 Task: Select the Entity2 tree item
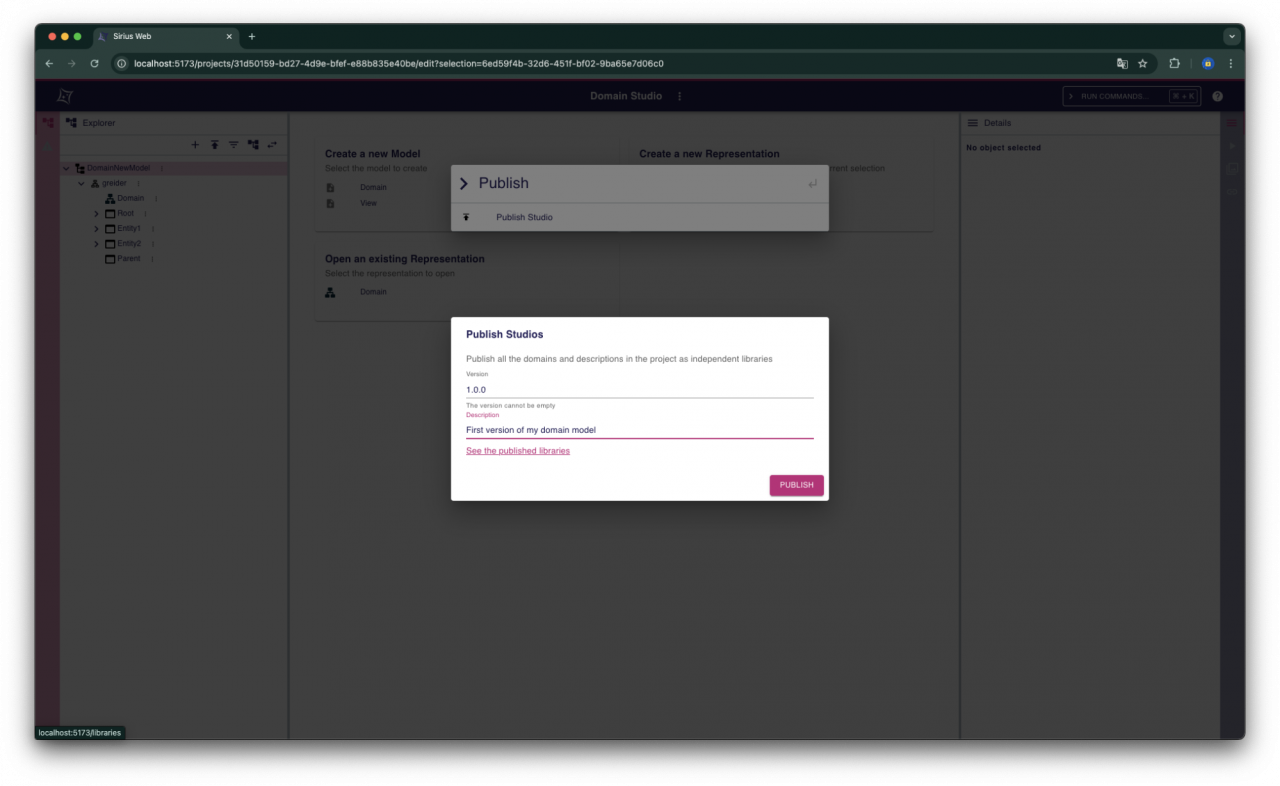pos(129,244)
